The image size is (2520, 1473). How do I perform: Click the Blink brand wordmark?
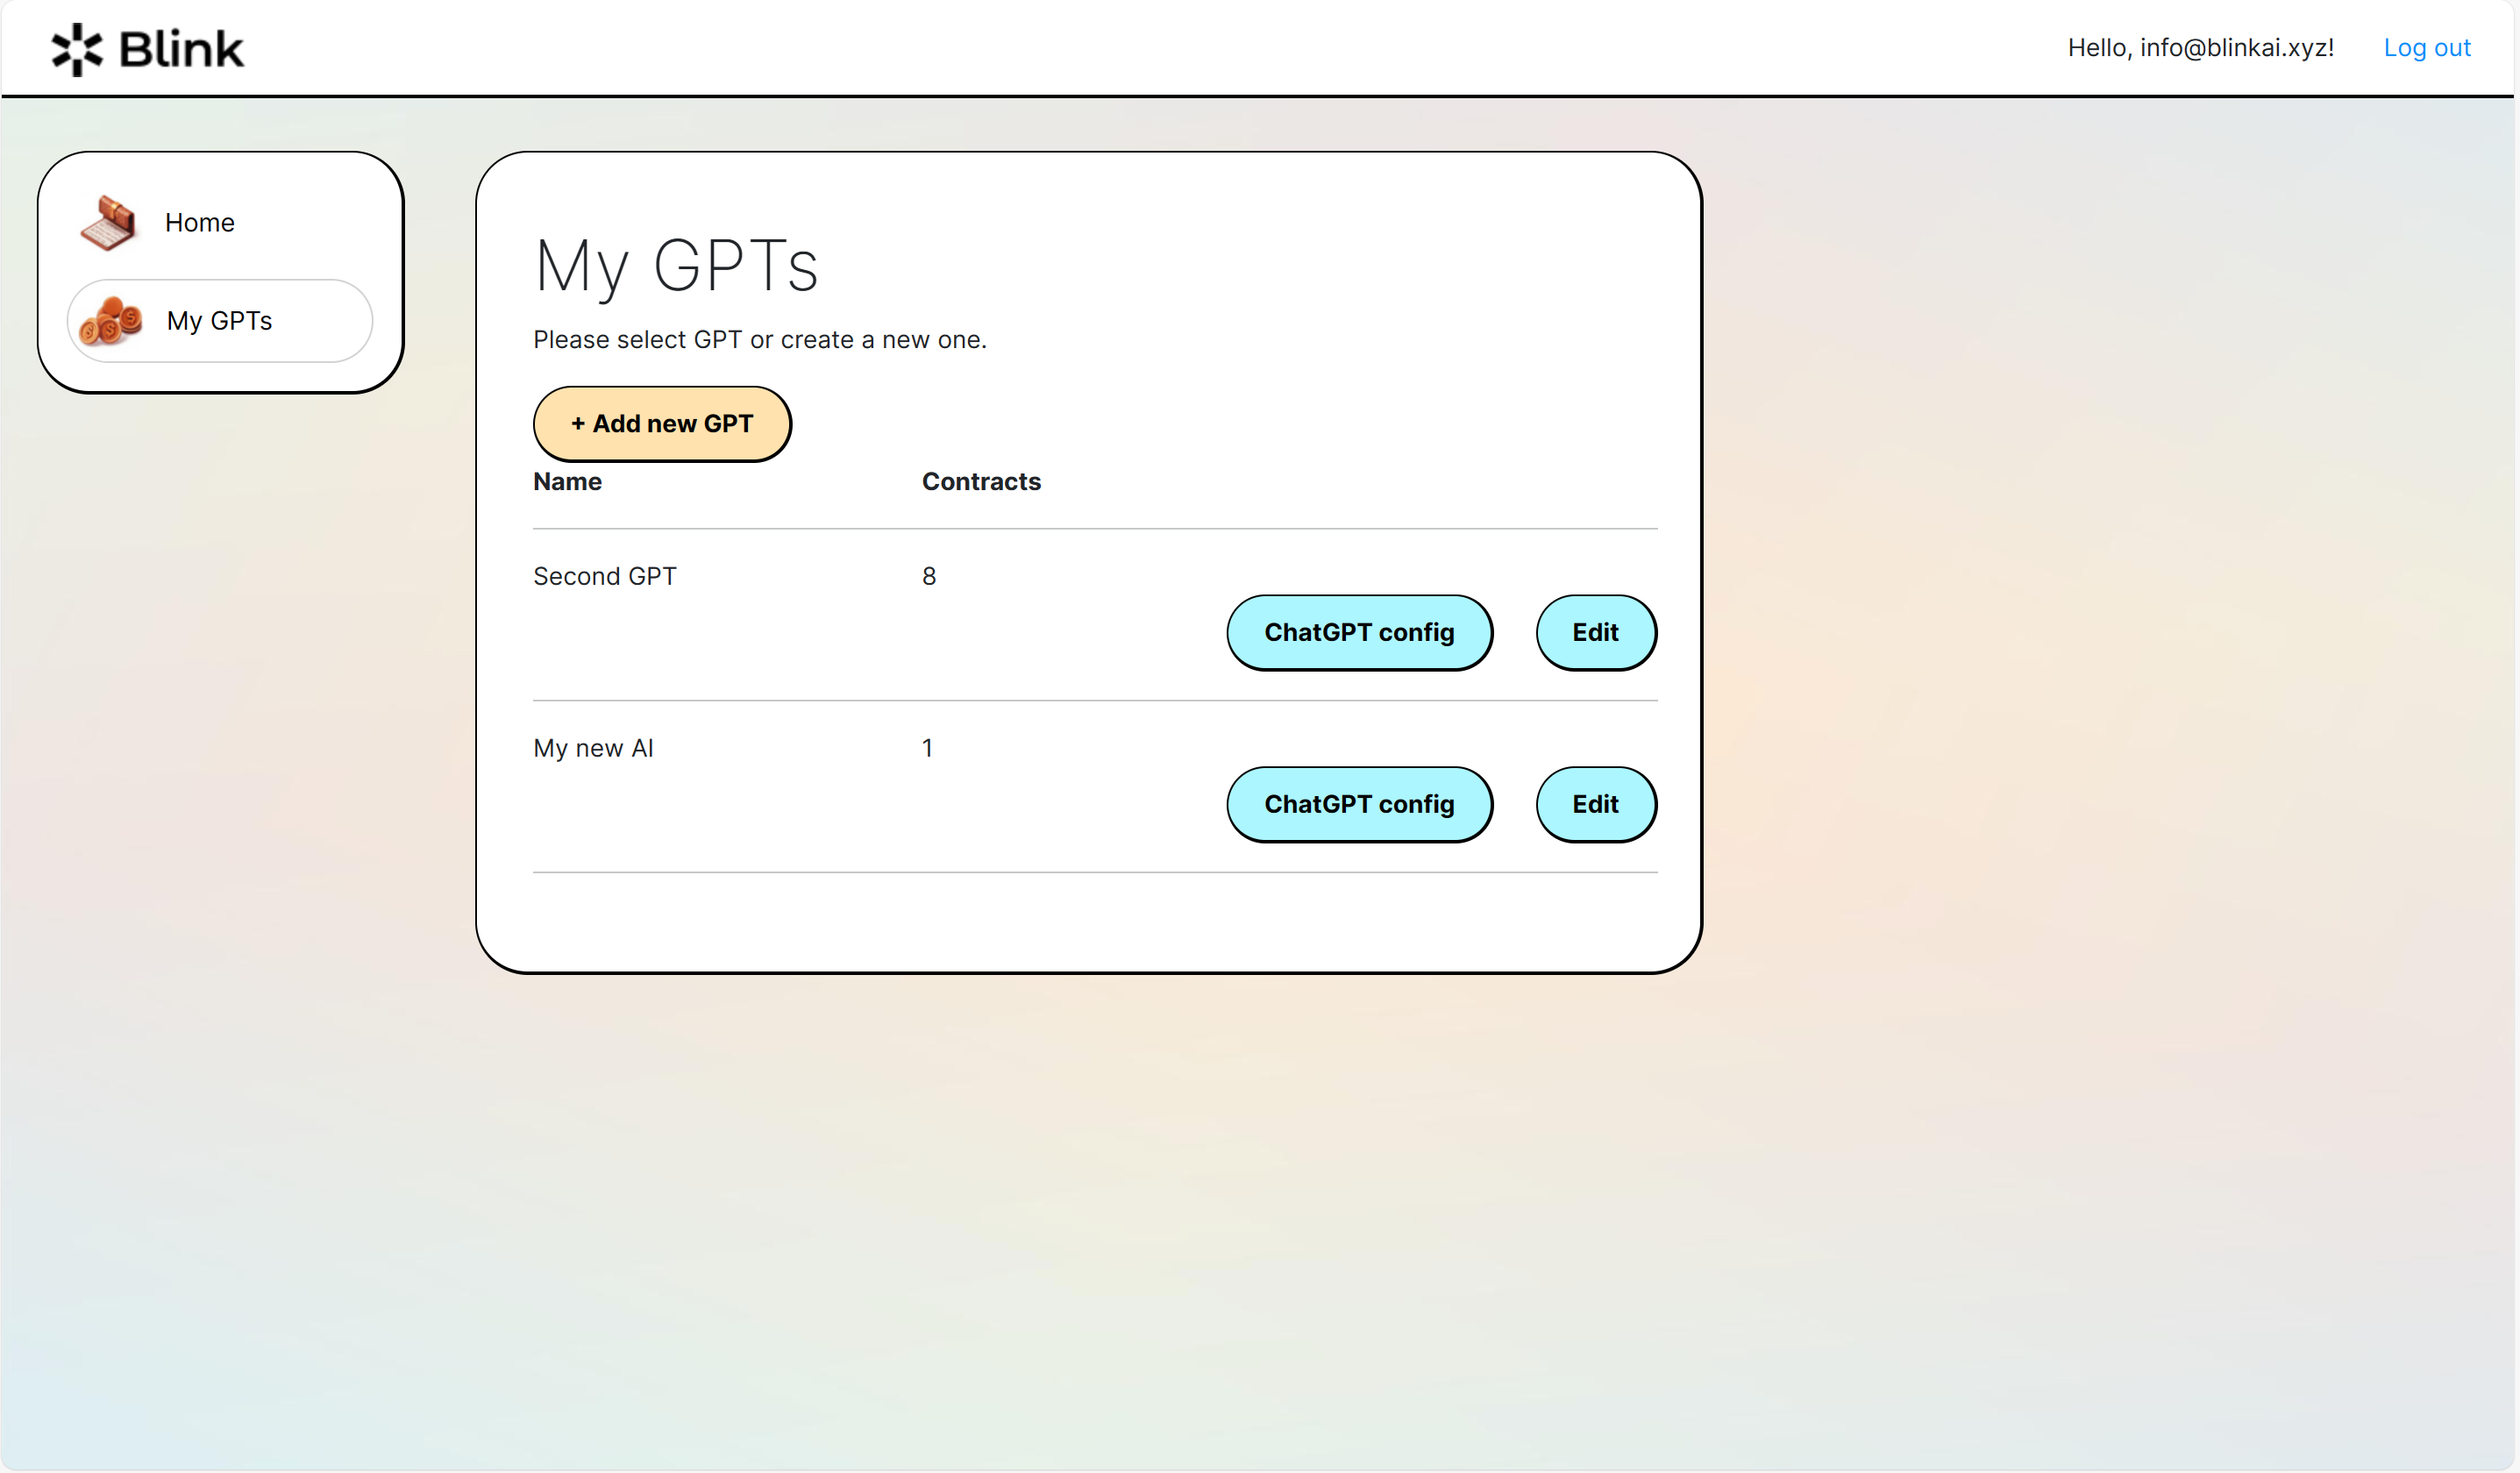[181, 49]
